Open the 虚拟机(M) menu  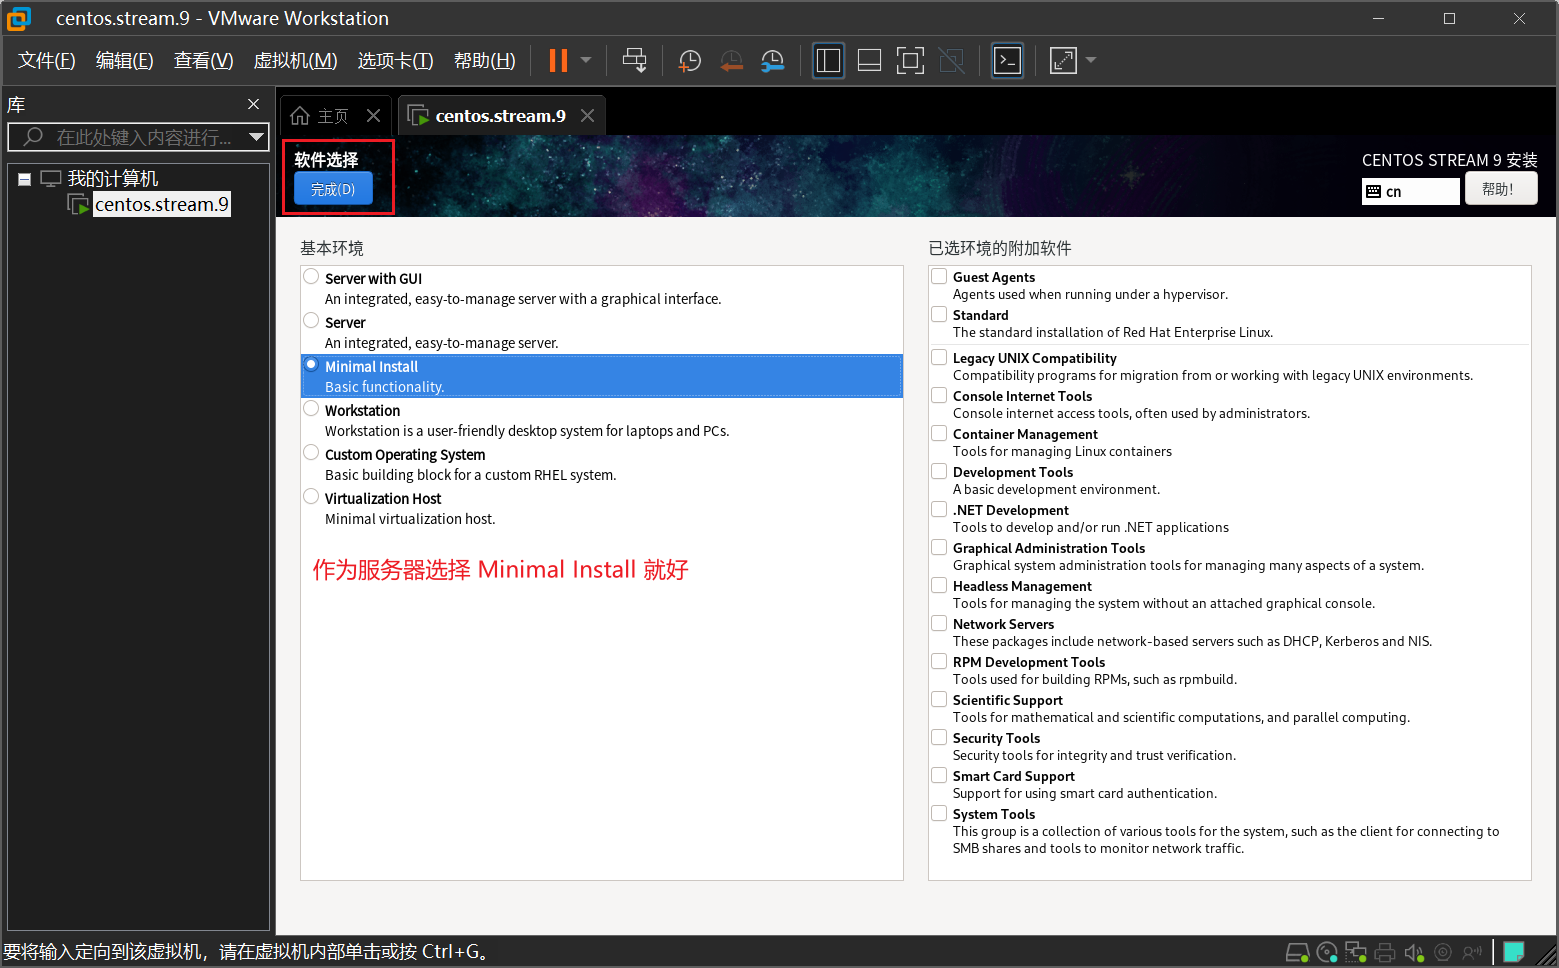(x=296, y=61)
